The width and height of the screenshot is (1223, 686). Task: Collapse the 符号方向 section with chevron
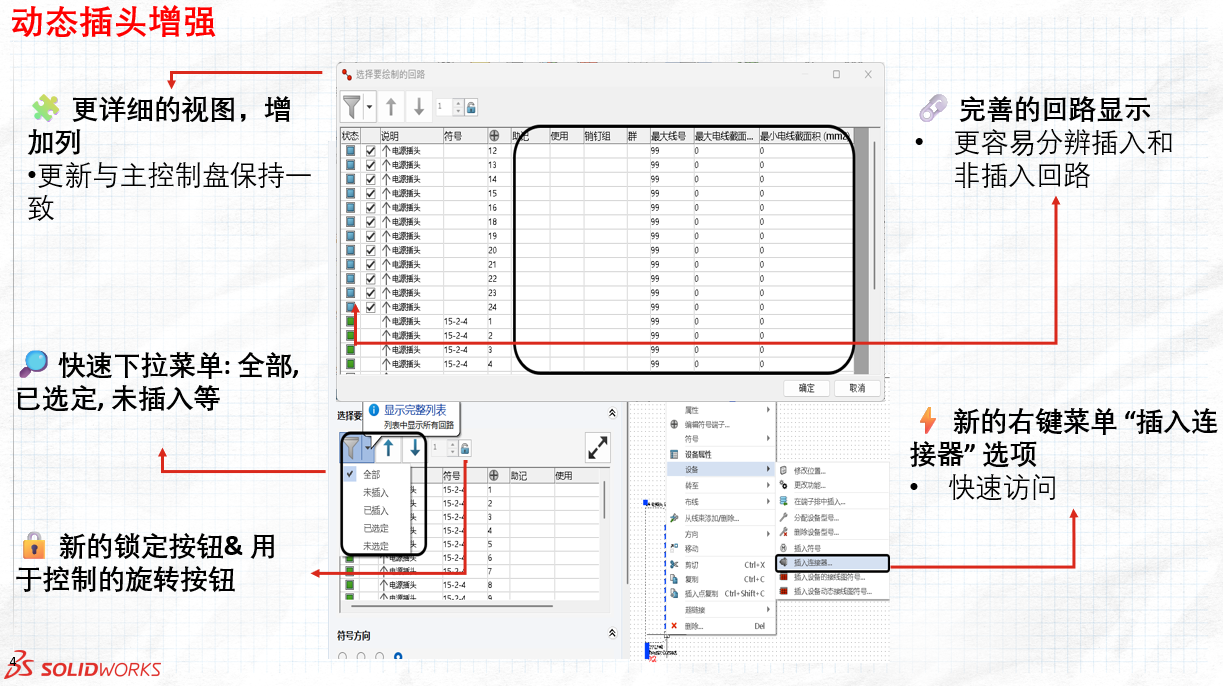coord(612,634)
